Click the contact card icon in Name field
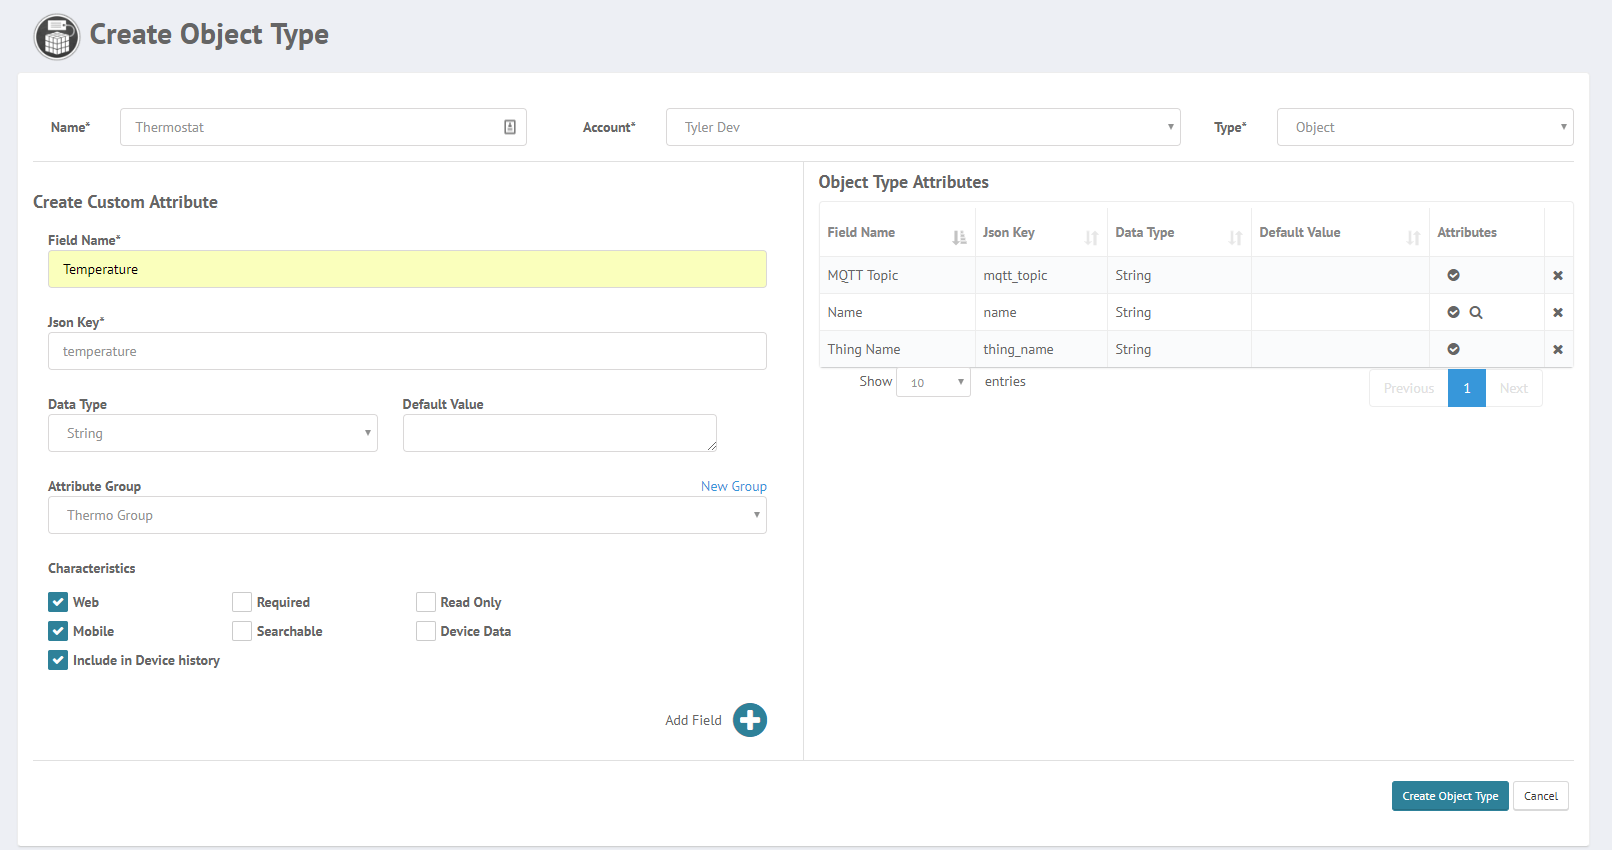This screenshot has width=1612, height=850. tap(510, 127)
